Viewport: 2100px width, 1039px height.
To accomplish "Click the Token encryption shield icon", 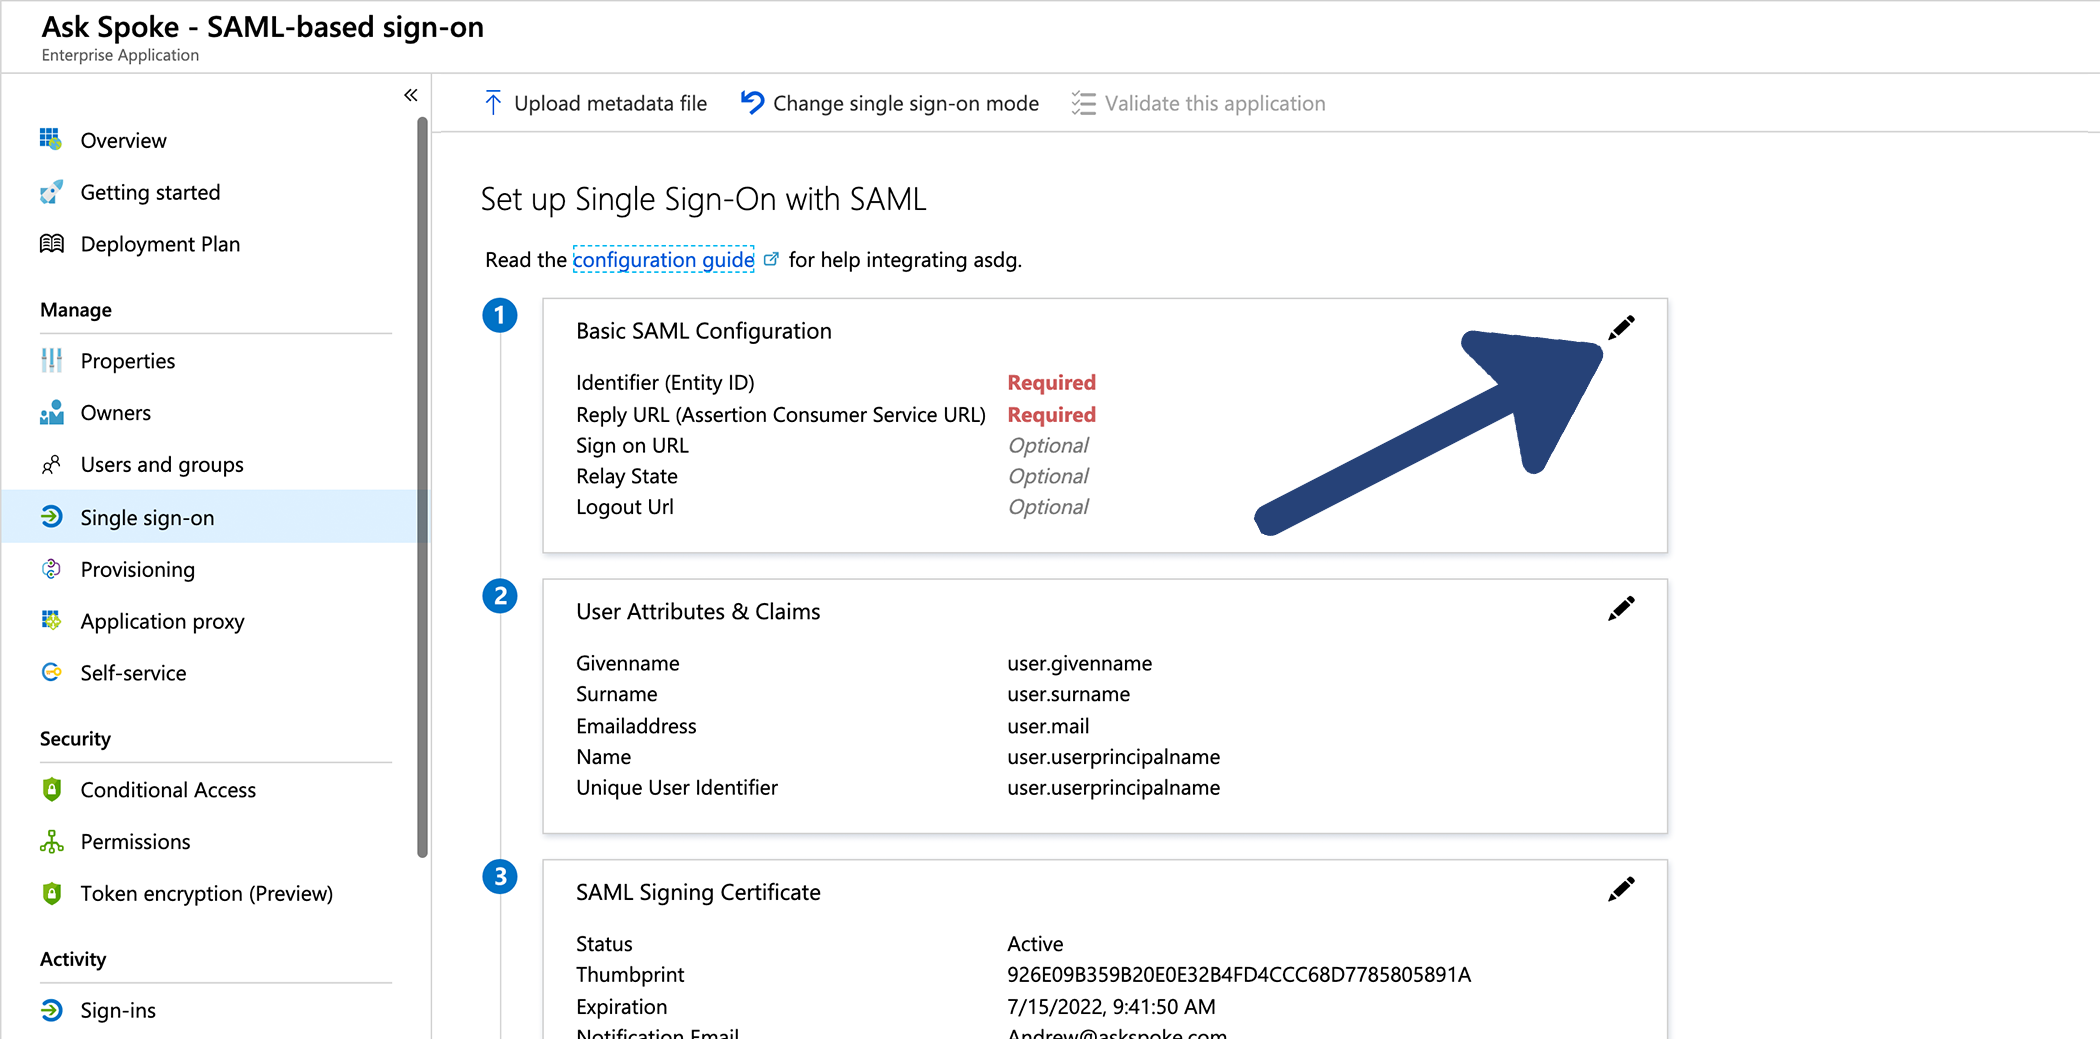I will pyautogui.click(x=51, y=893).
